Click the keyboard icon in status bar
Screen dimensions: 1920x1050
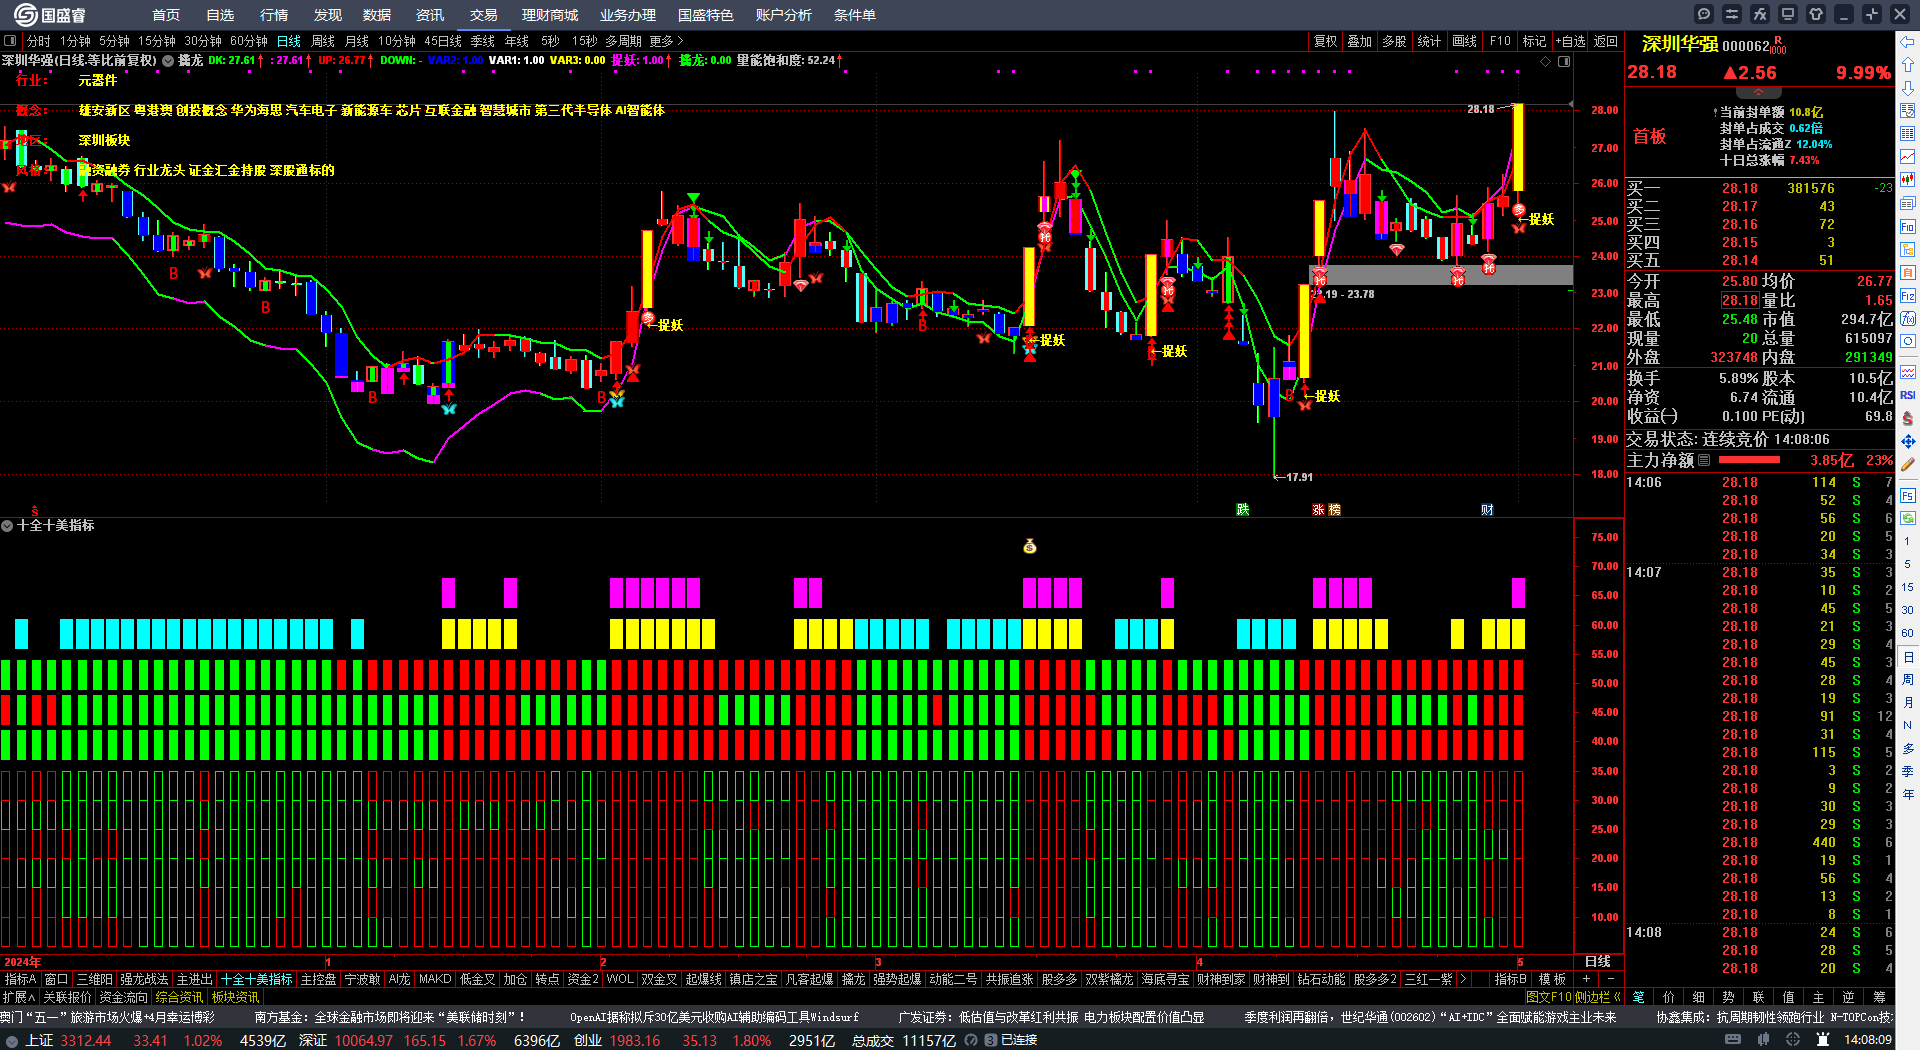[1733, 1040]
